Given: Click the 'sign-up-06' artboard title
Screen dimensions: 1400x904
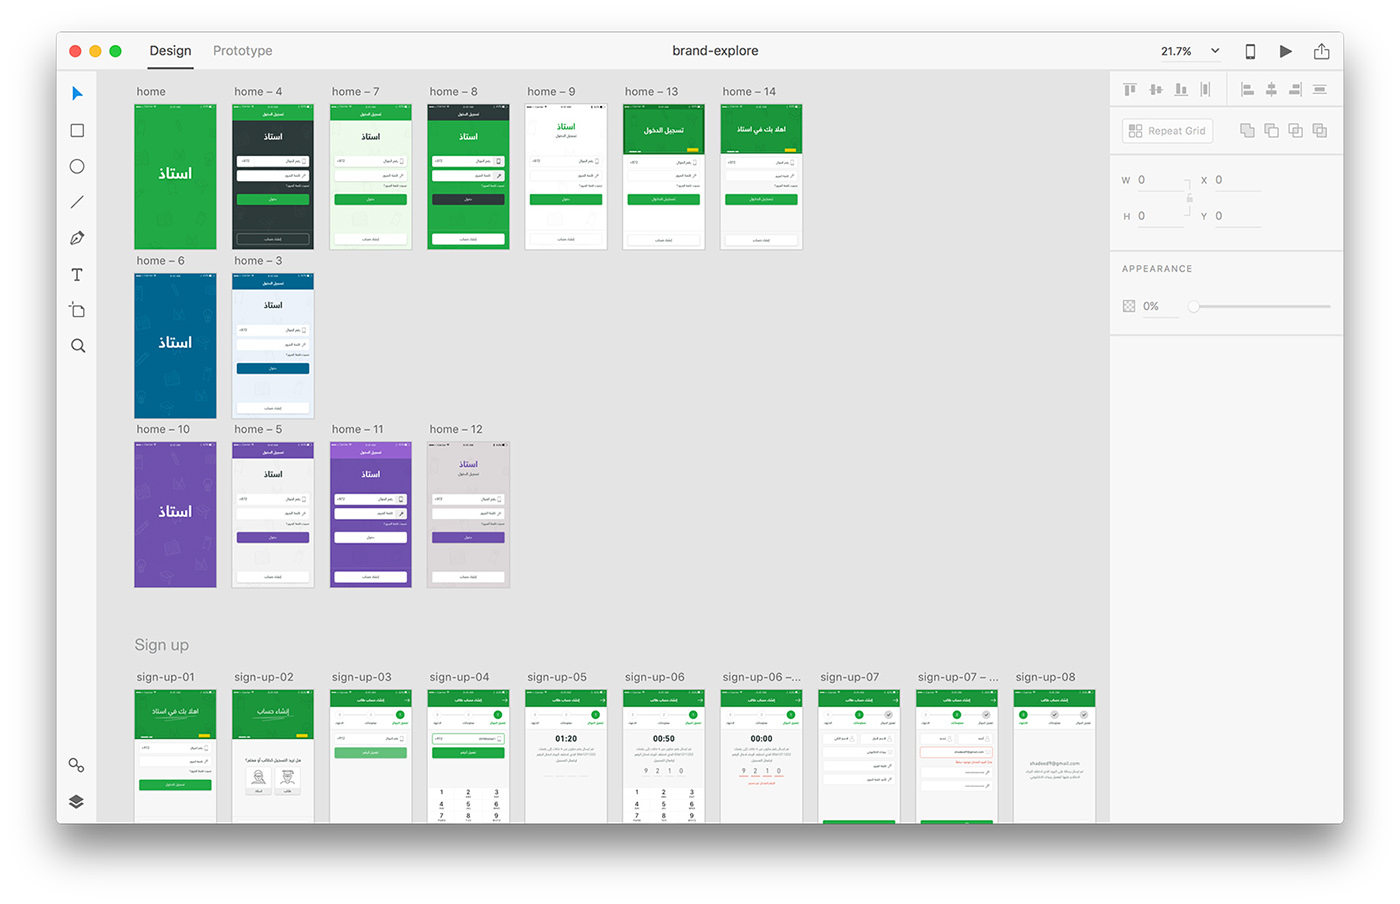Looking at the screenshot, I should tap(655, 677).
